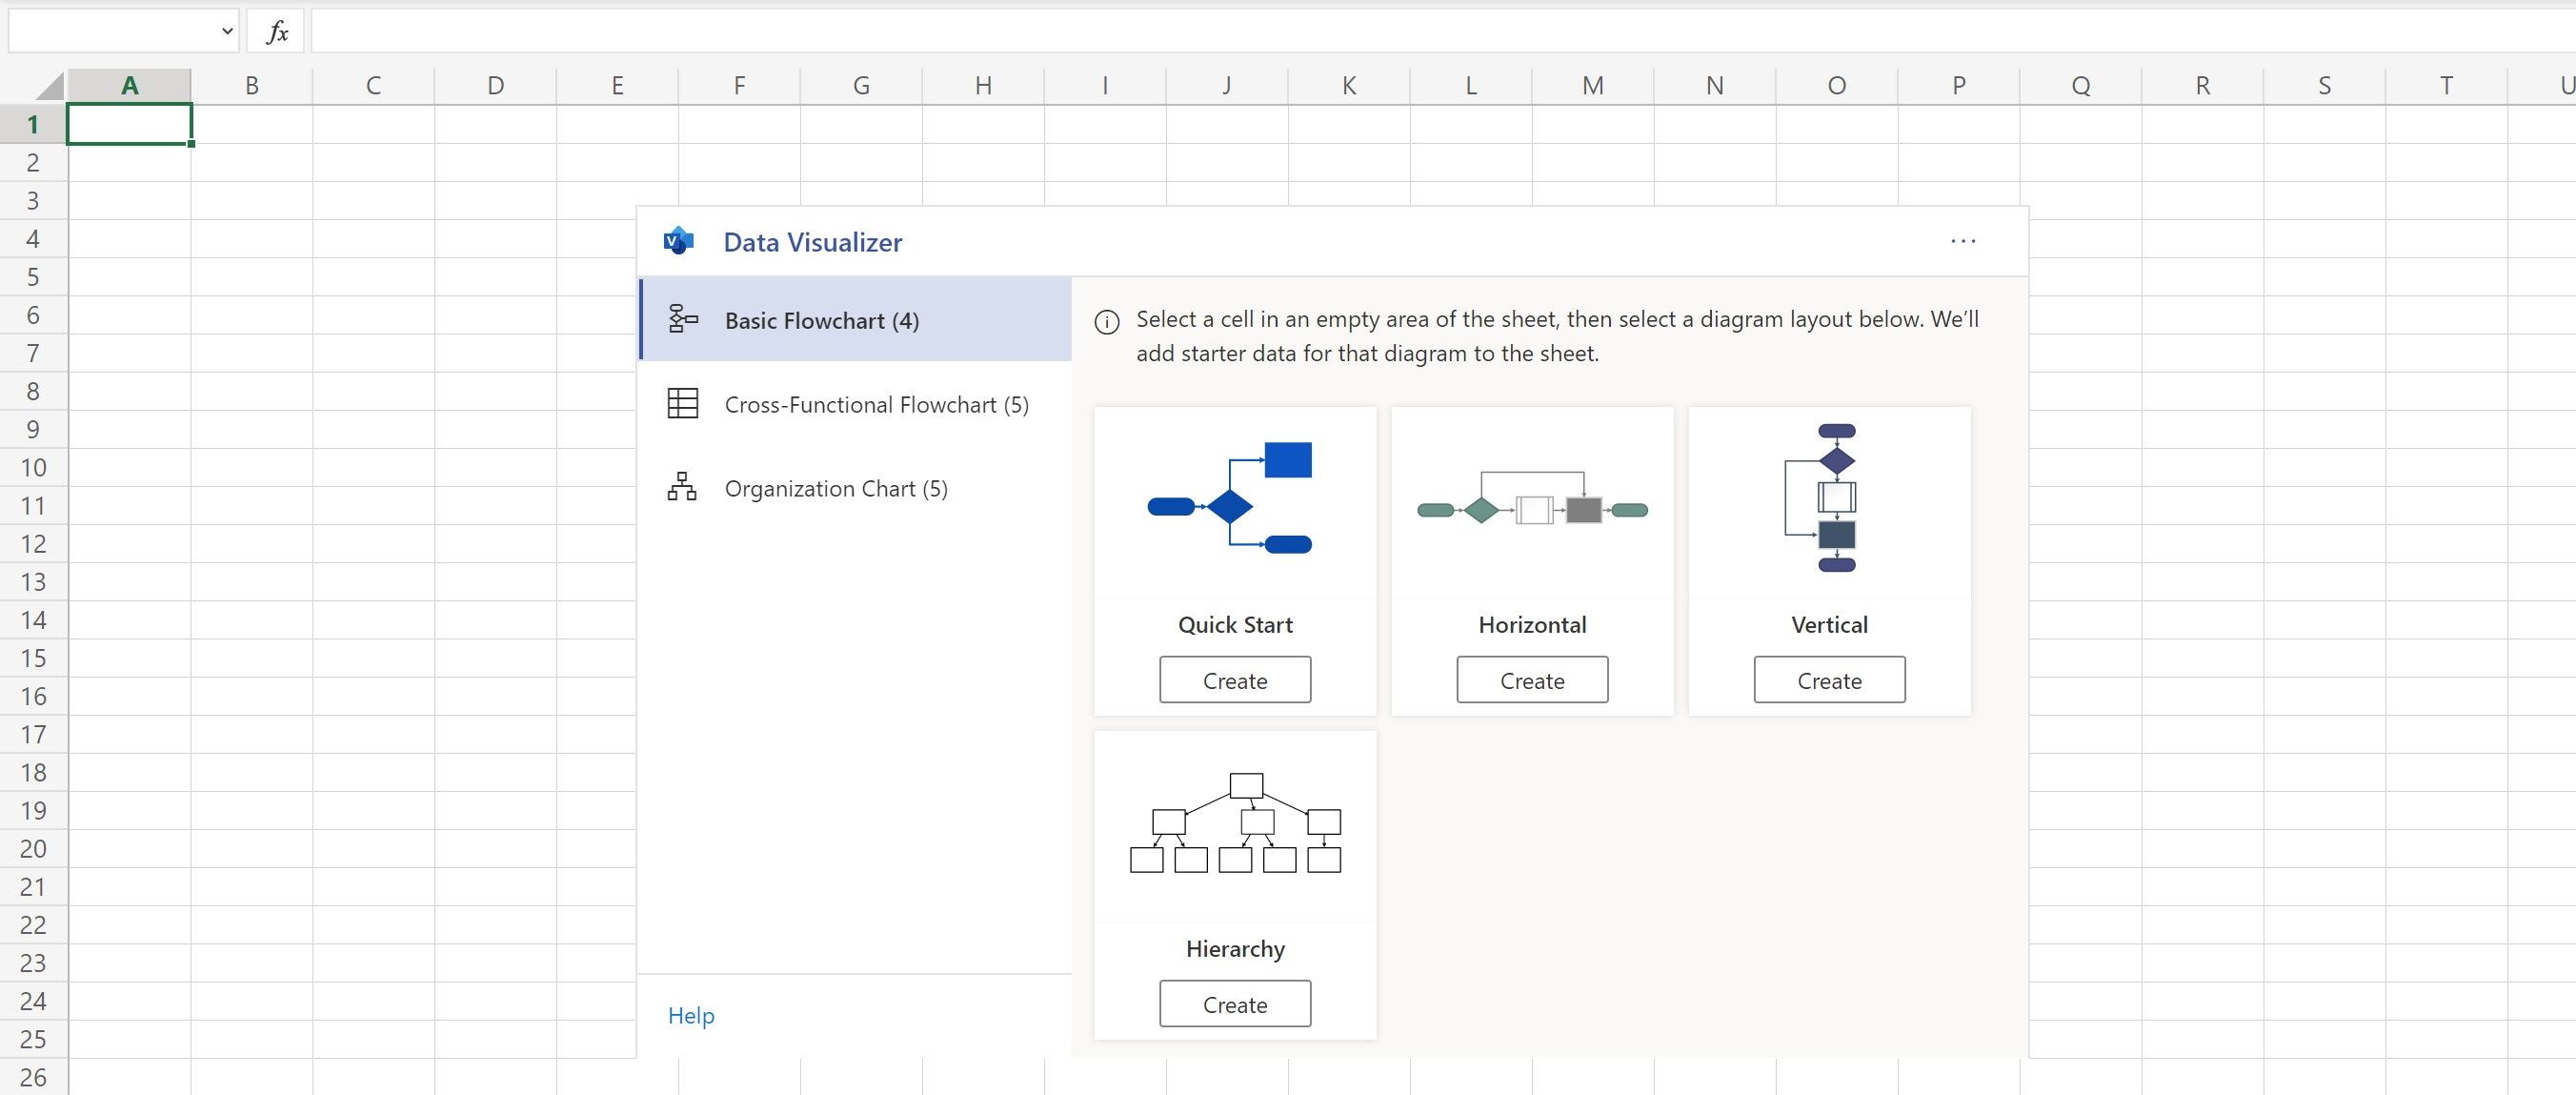This screenshot has width=2576, height=1095.
Task: Expand the Name Box dropdown arrow
Action: 227,32
